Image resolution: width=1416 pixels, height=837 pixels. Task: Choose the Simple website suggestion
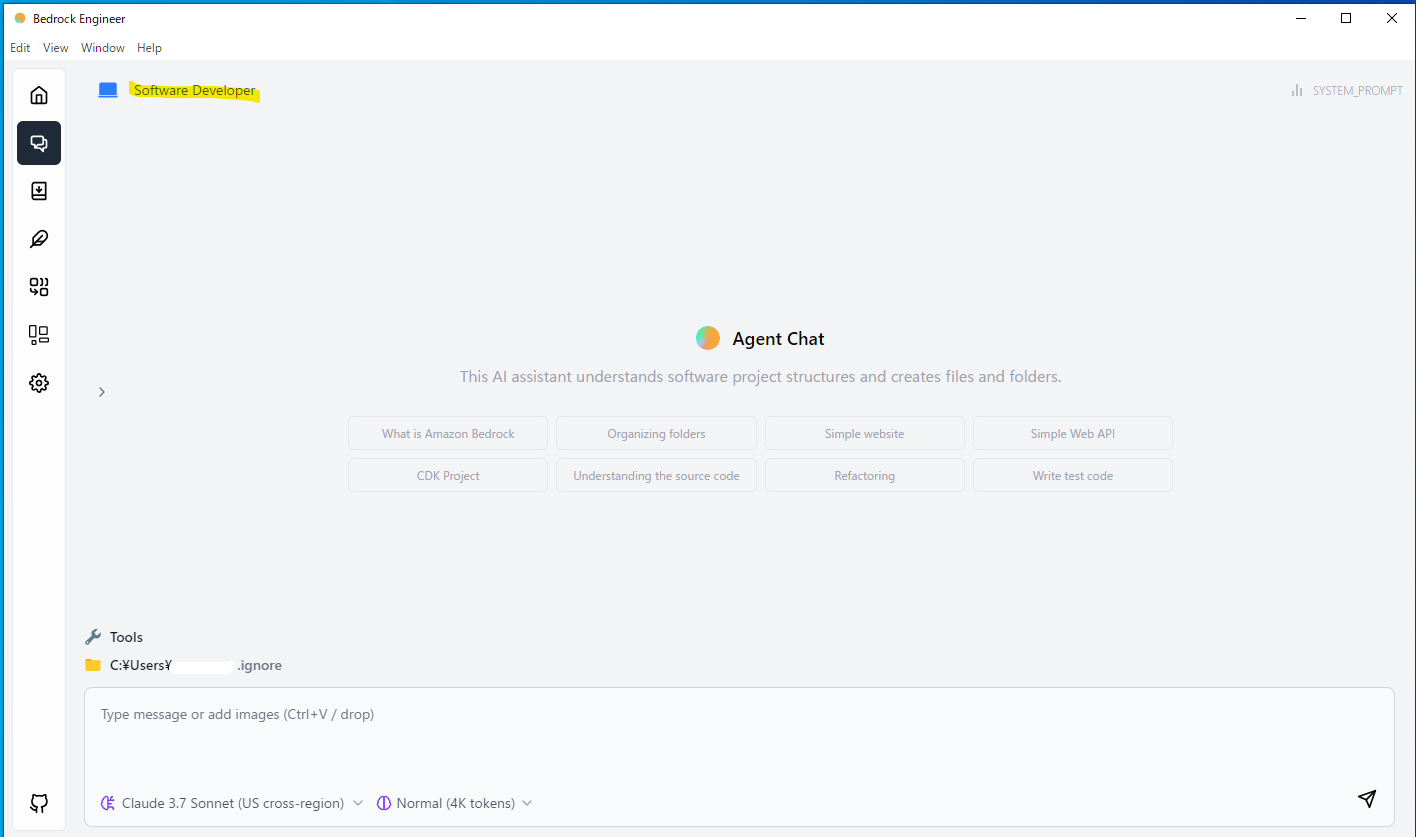pyautogui.click(x=865, y=433)
